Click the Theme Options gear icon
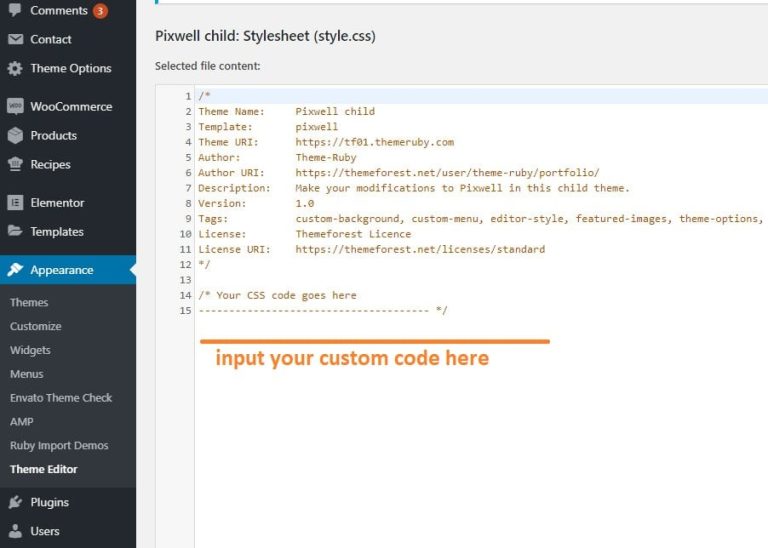768x548 pixels. (x=15, y=68)
